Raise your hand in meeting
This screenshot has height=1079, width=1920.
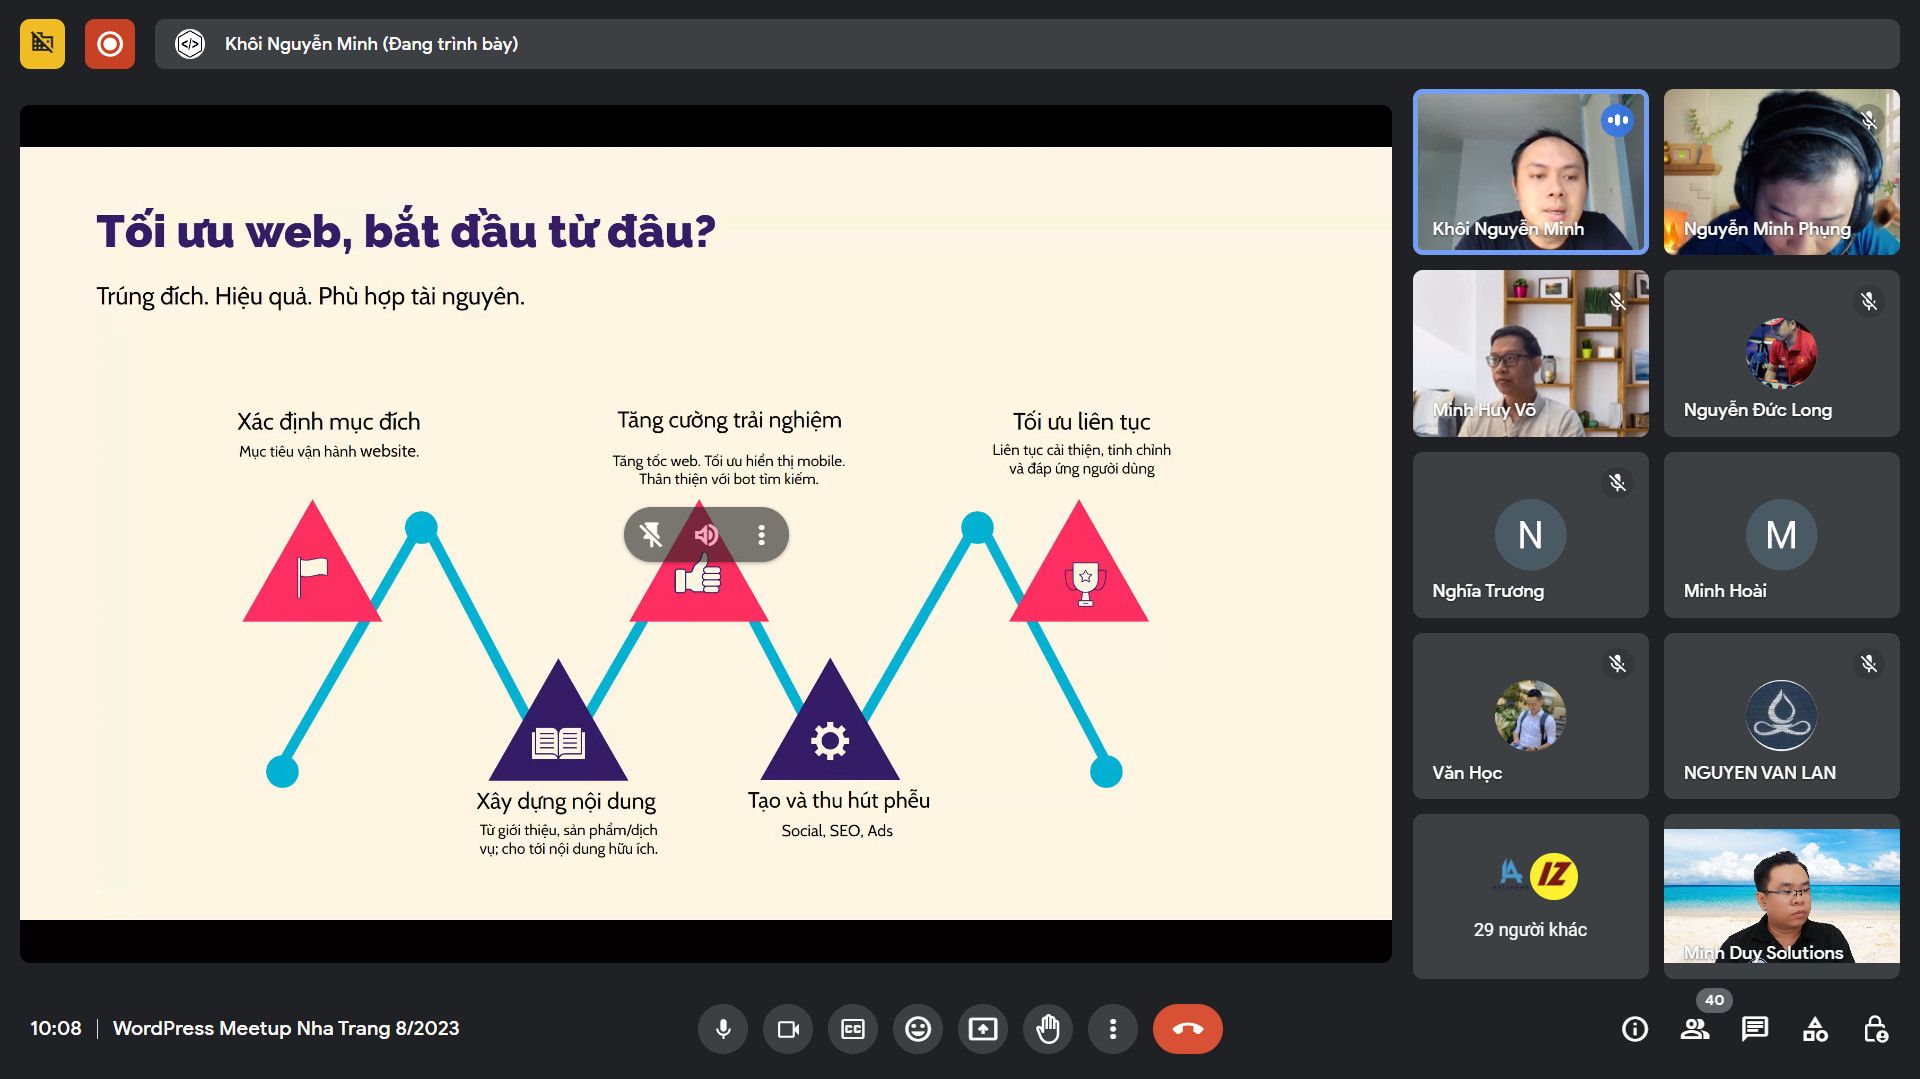click(1048, 1029)
